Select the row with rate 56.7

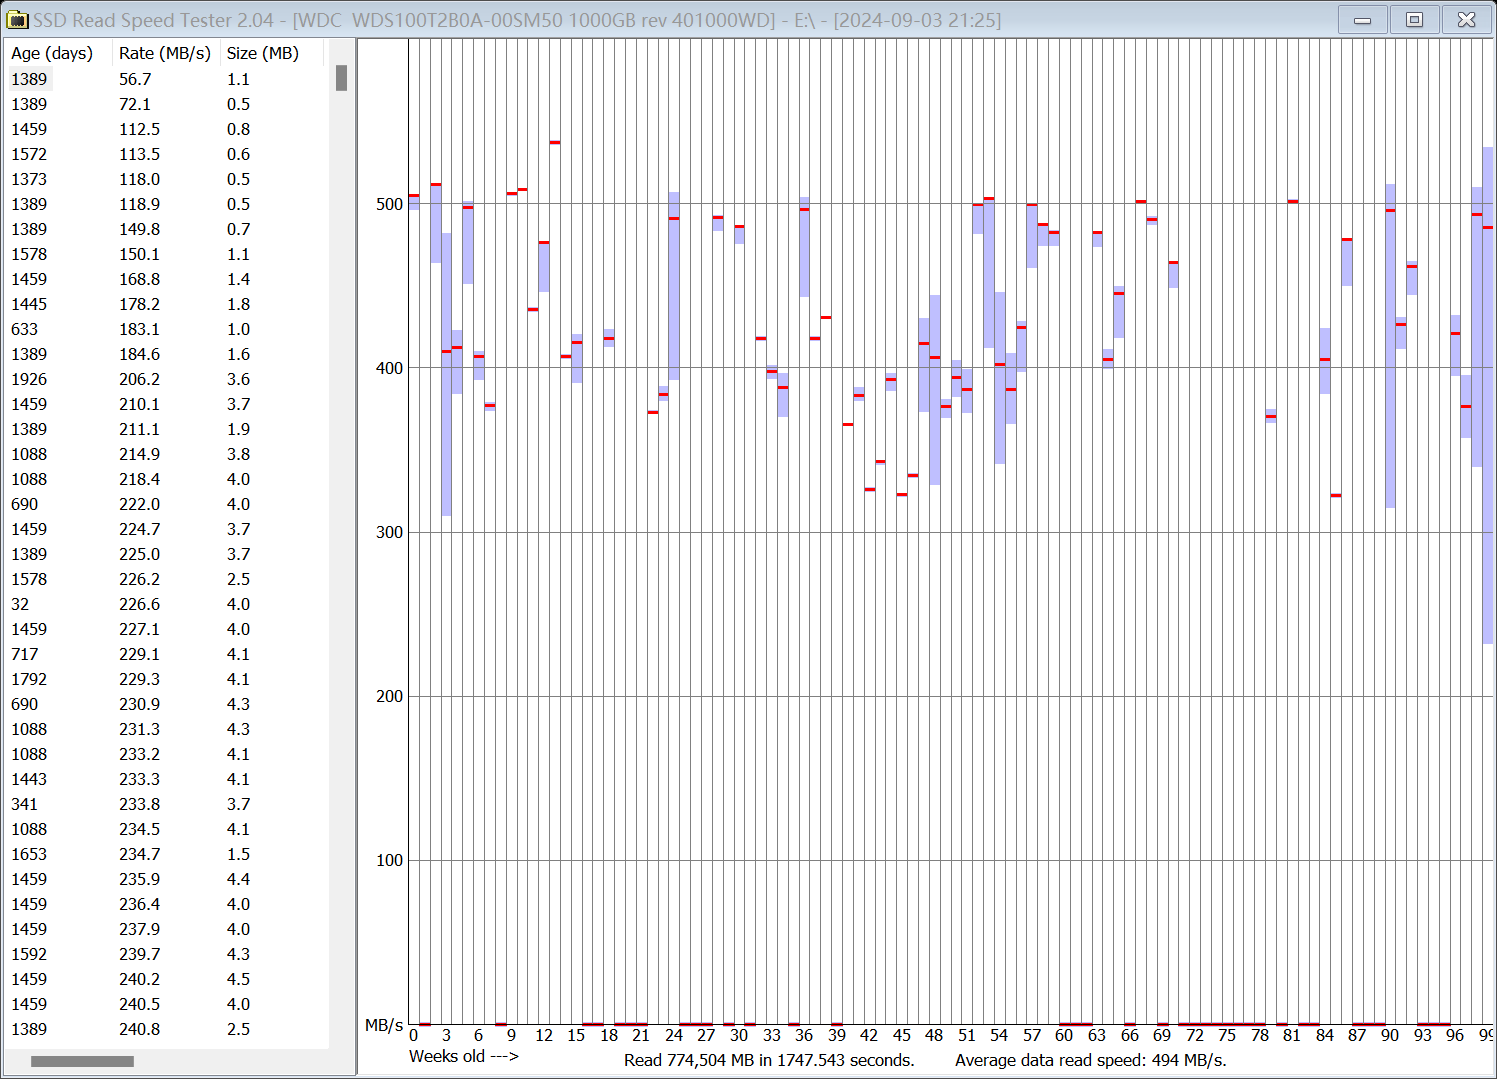(x=166, y=79)
